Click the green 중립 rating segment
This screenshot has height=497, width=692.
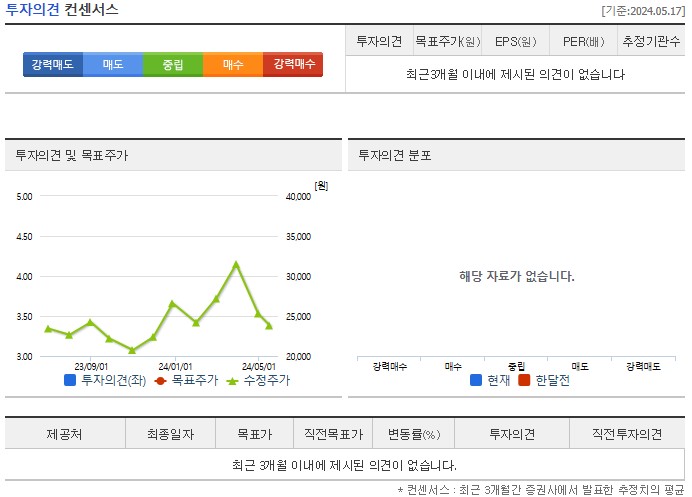(173, 64)
